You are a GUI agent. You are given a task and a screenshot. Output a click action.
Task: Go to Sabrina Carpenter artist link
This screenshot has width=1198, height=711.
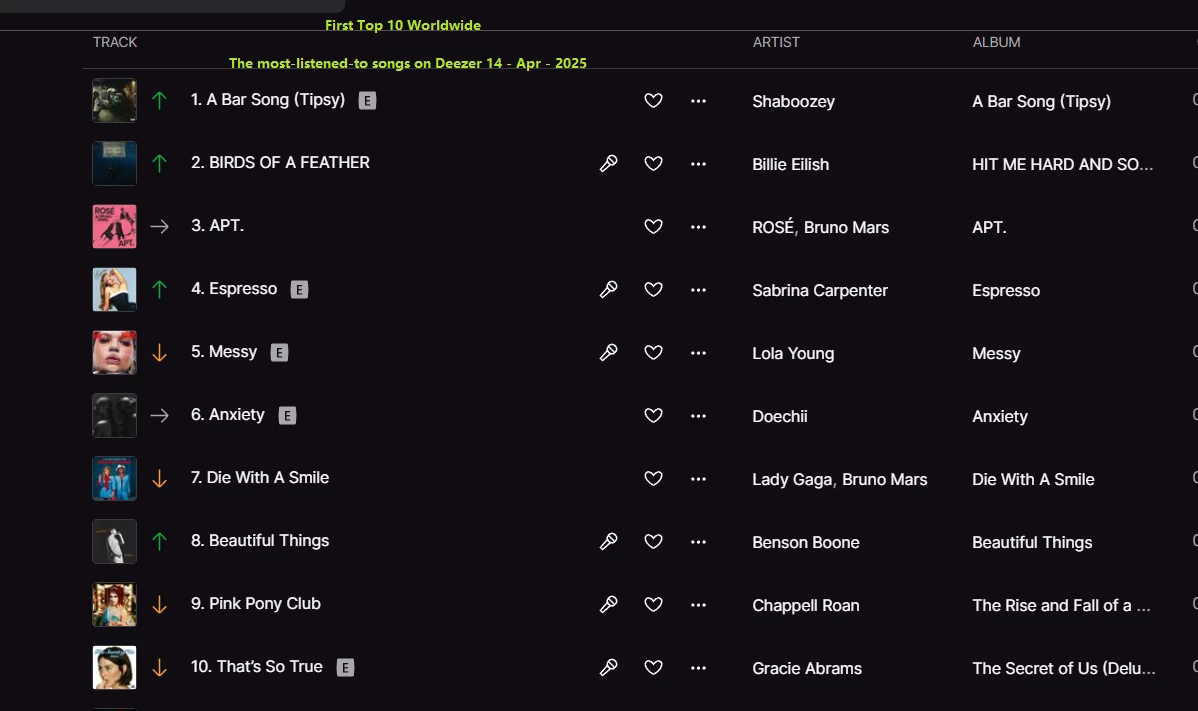(x=820, y=290)
